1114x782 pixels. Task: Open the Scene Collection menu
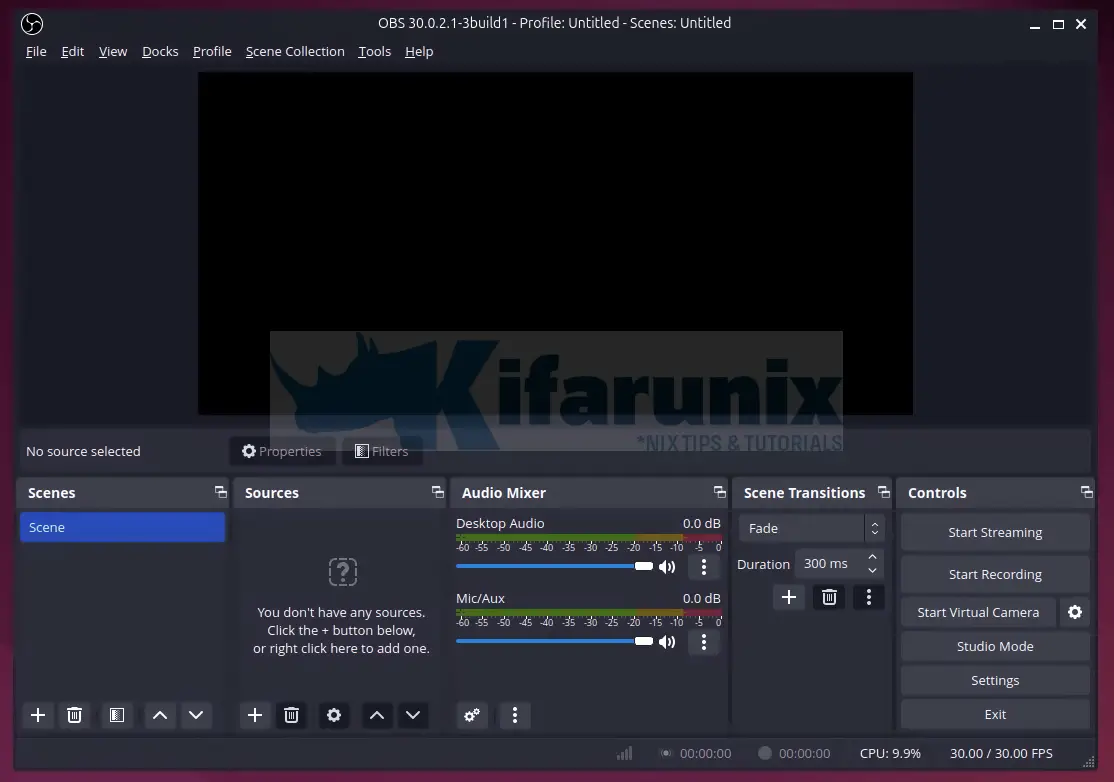coord(295,51)
